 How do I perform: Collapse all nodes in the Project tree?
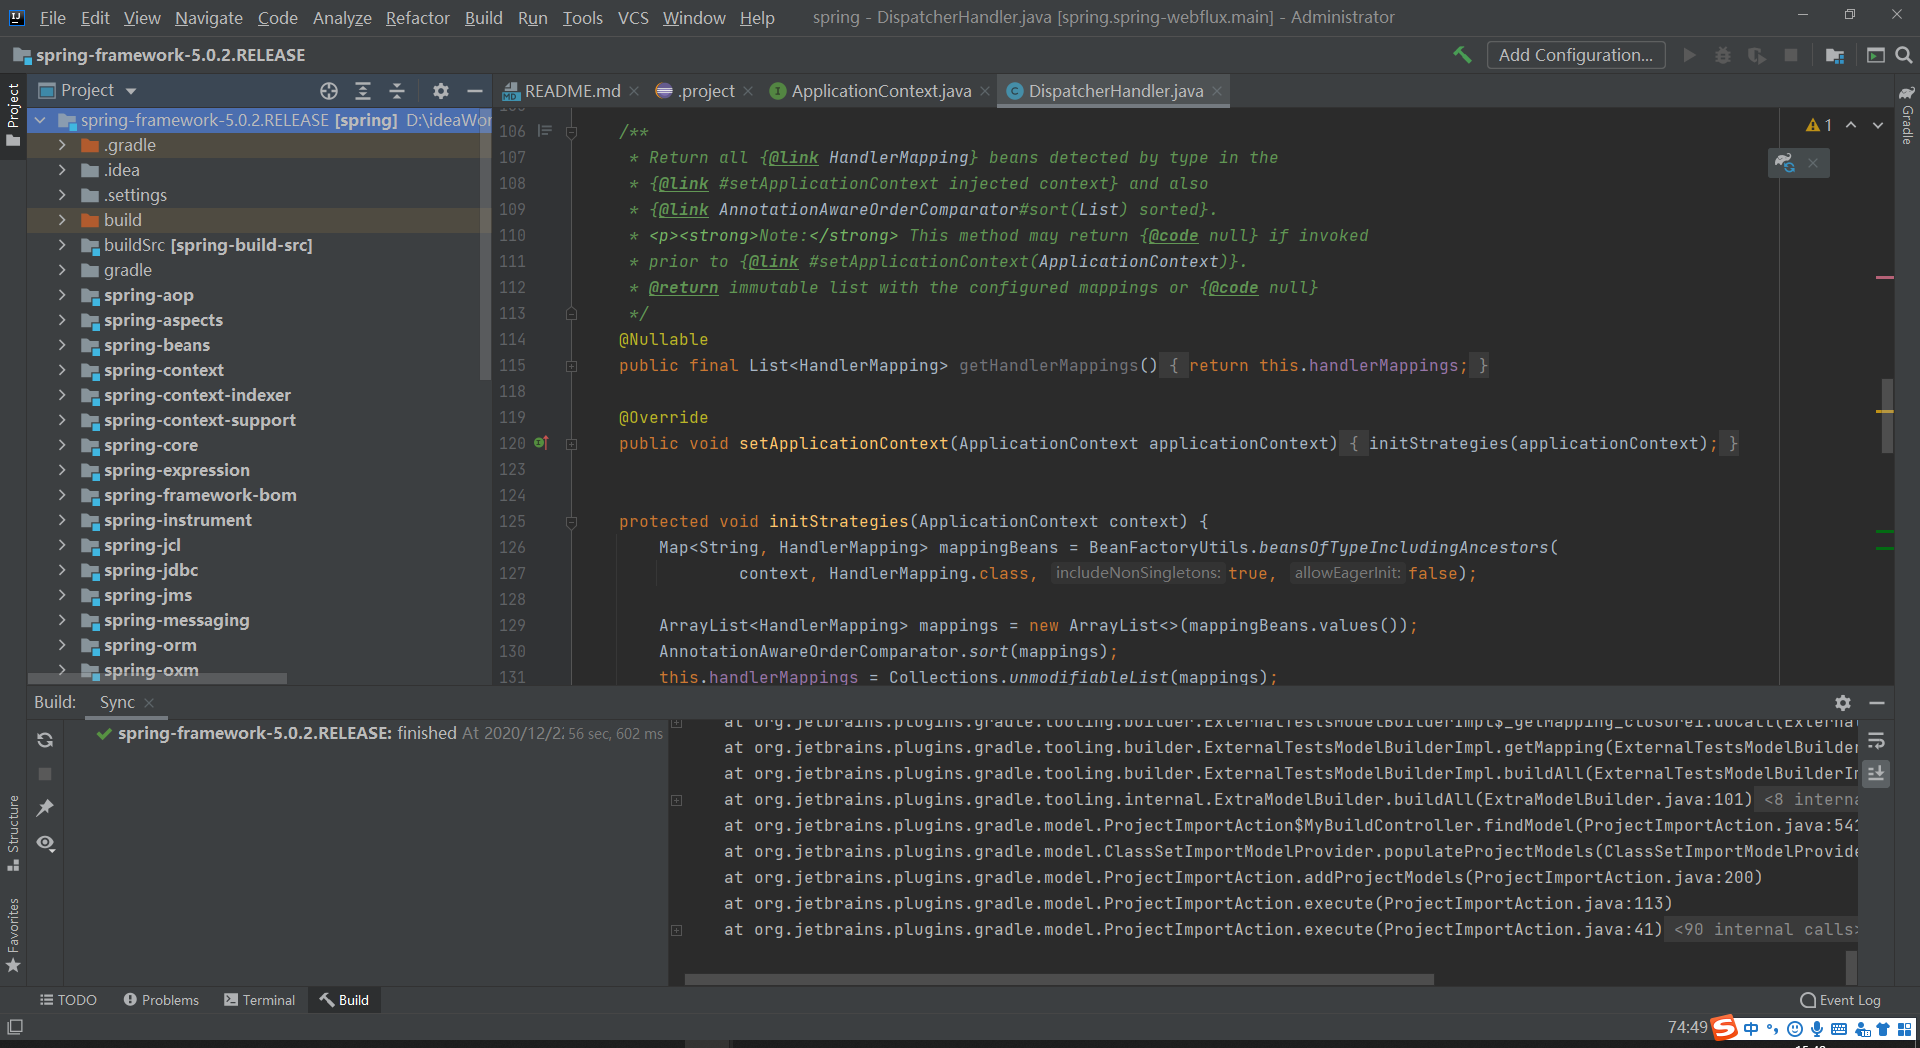[397, 90]
